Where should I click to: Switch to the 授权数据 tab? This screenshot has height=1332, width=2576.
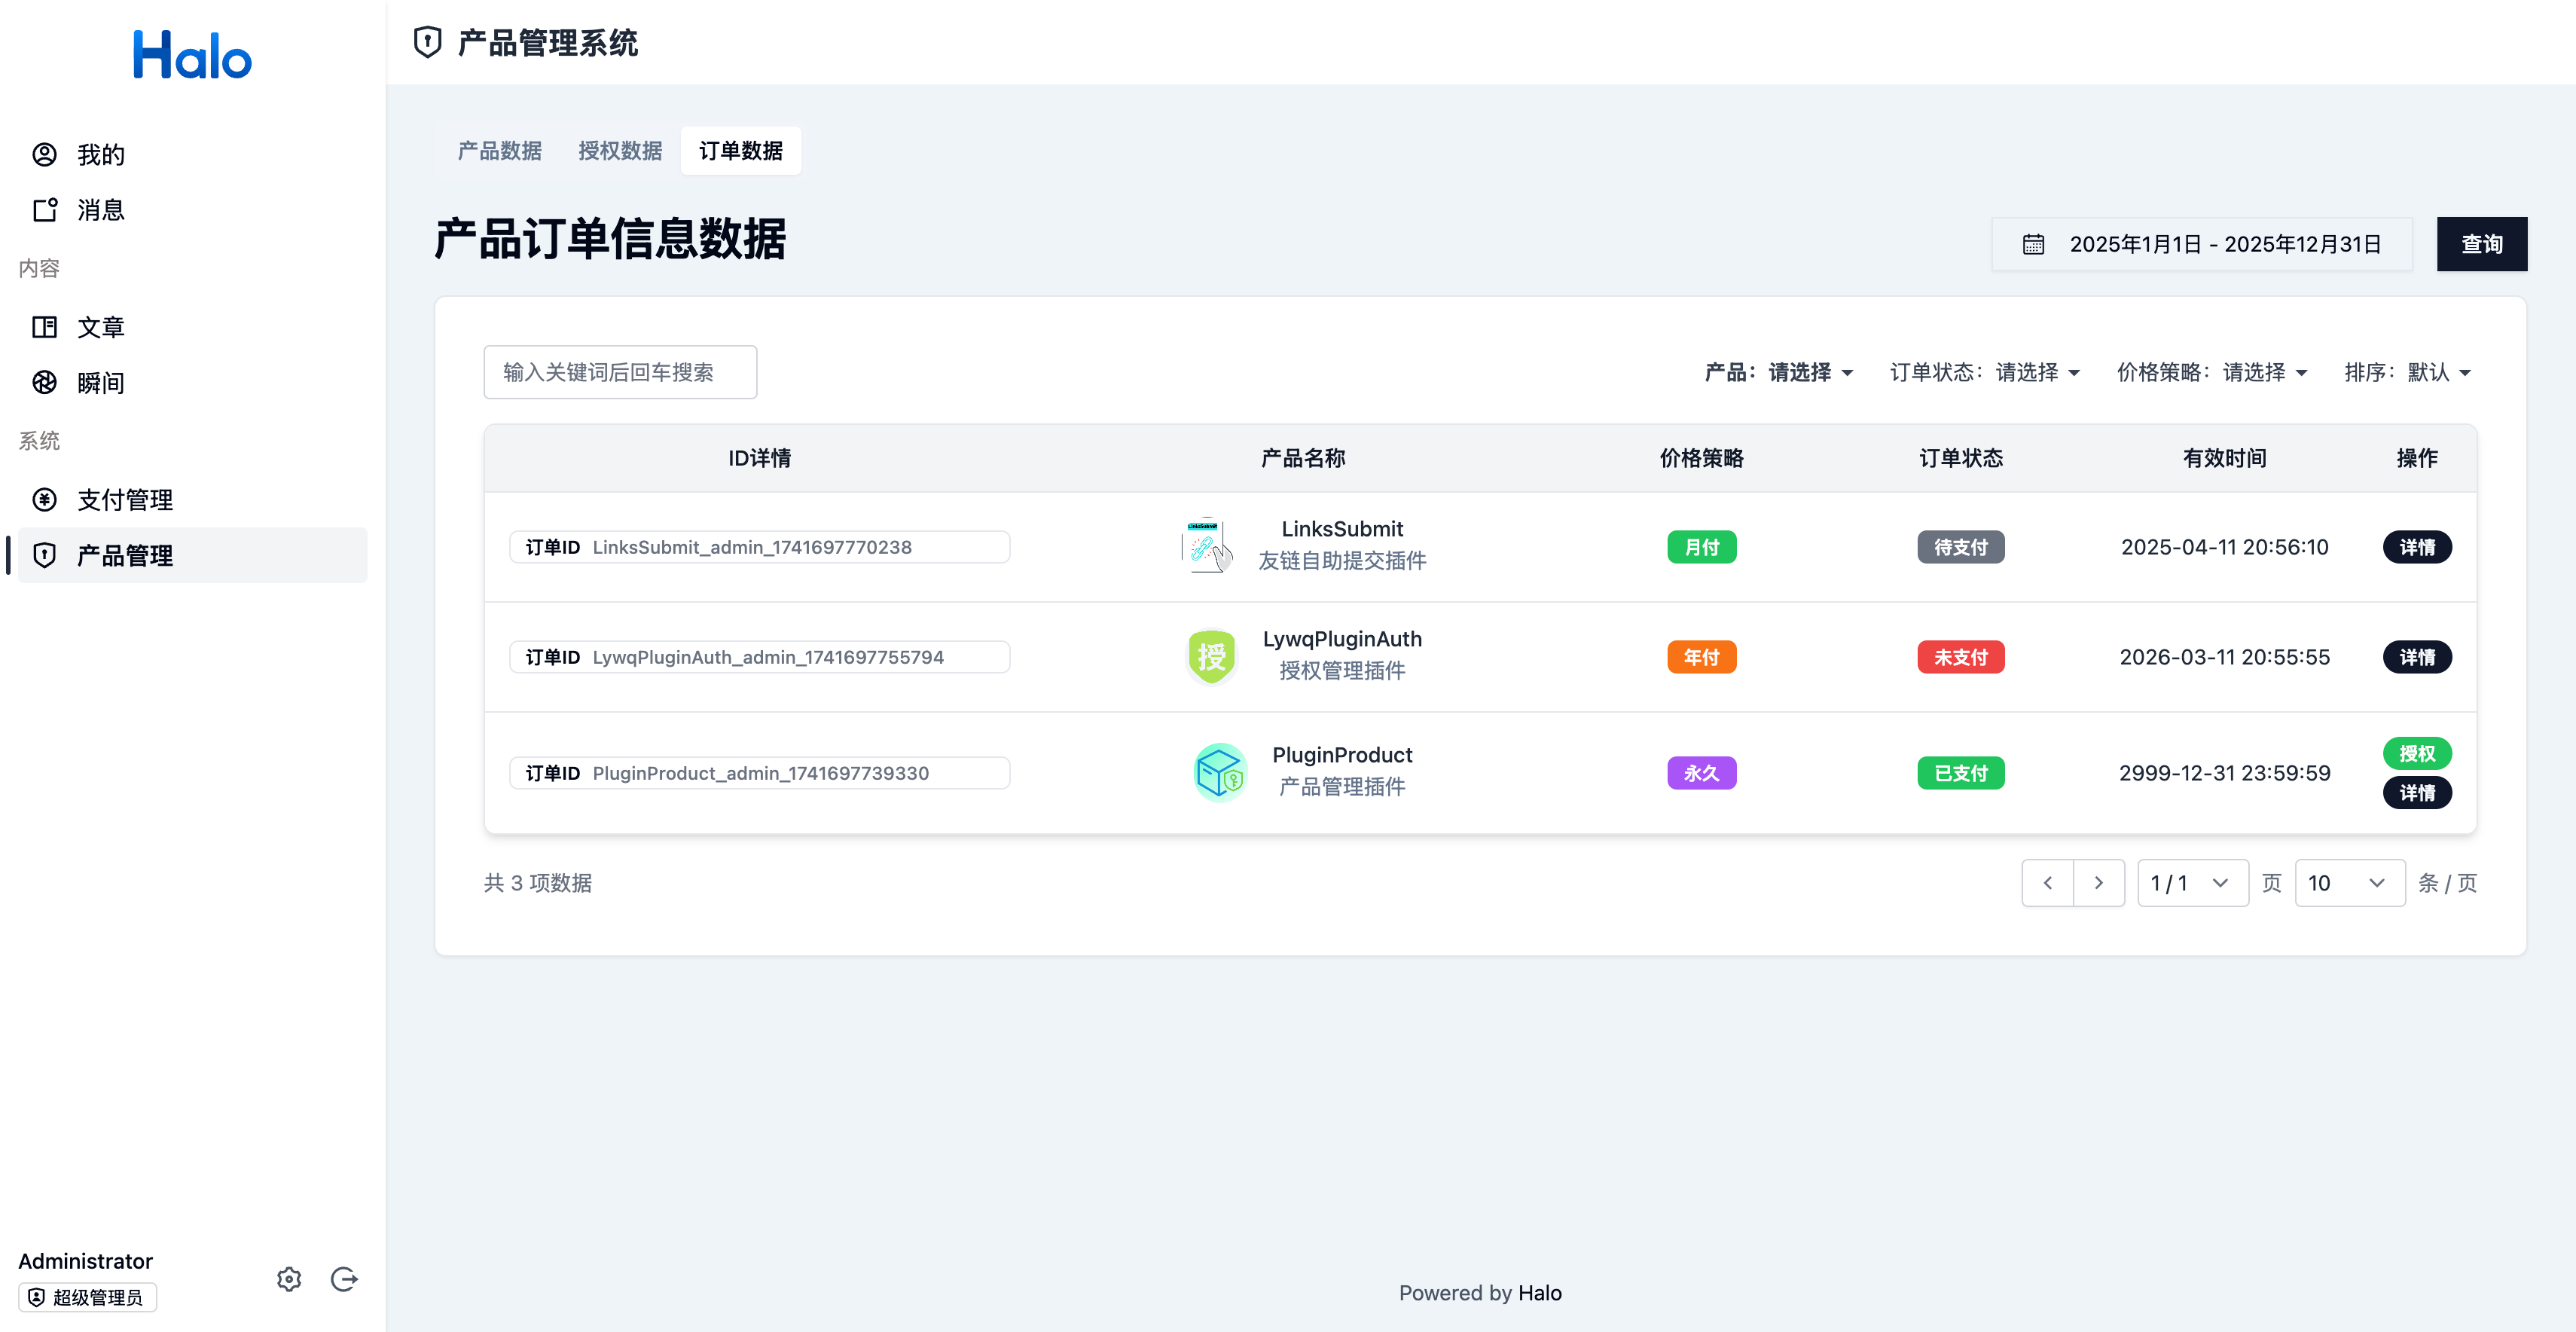[620, 151]
